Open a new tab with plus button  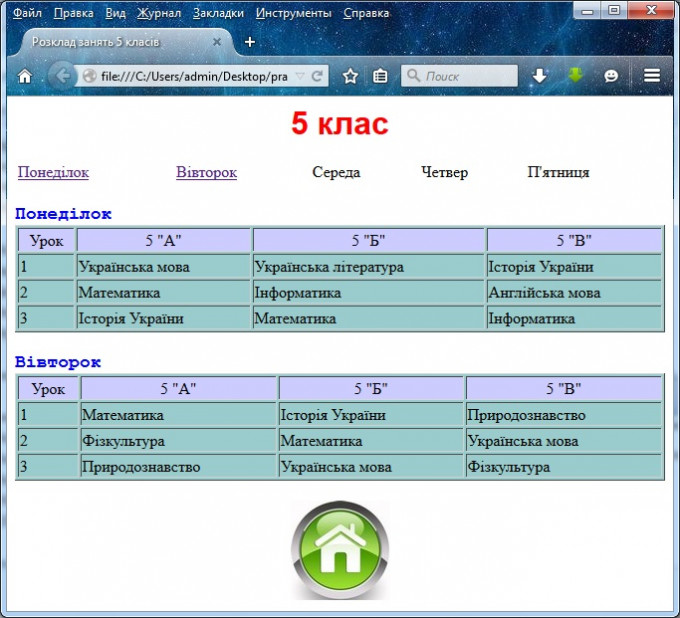tap(250, 42)
